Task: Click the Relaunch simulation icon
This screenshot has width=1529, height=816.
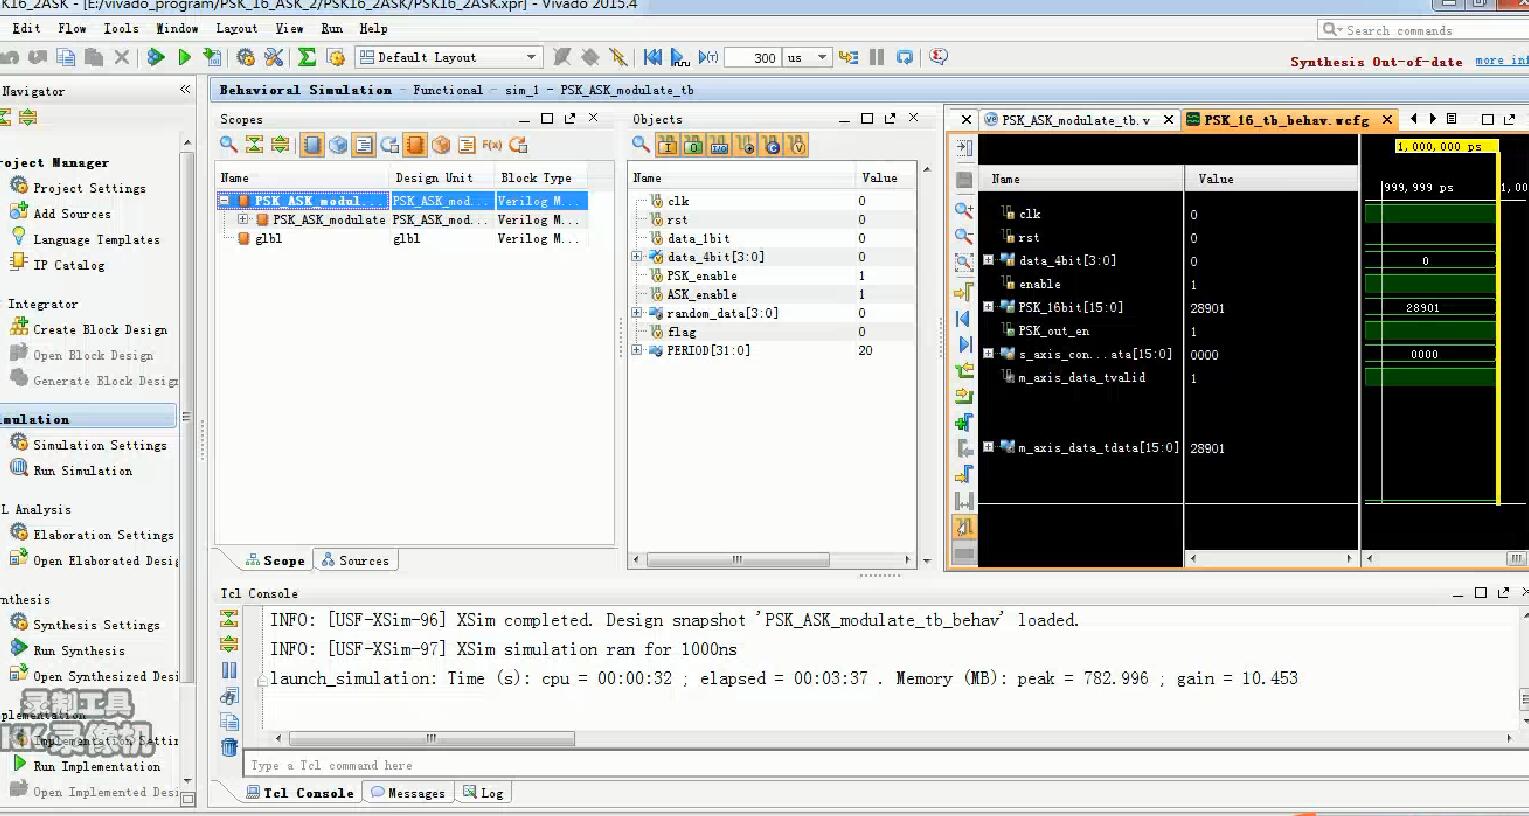Action: point(905,57)
